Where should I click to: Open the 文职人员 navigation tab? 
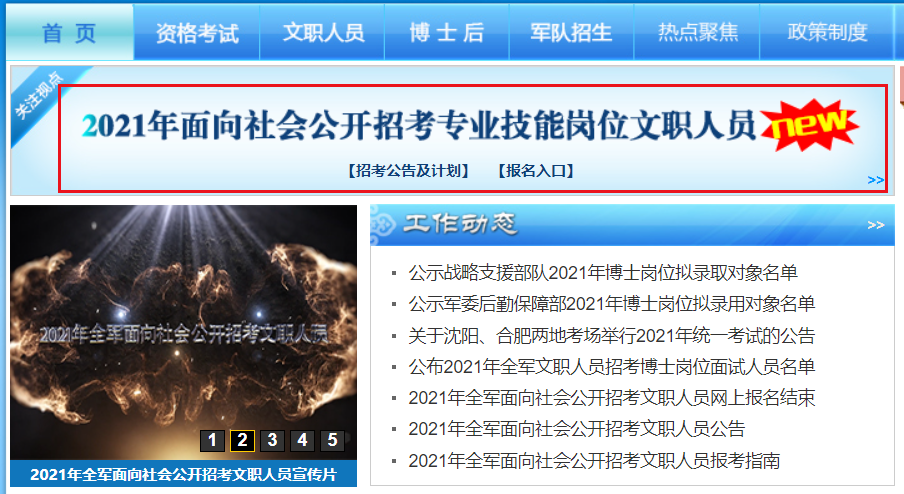coord(323,32)
